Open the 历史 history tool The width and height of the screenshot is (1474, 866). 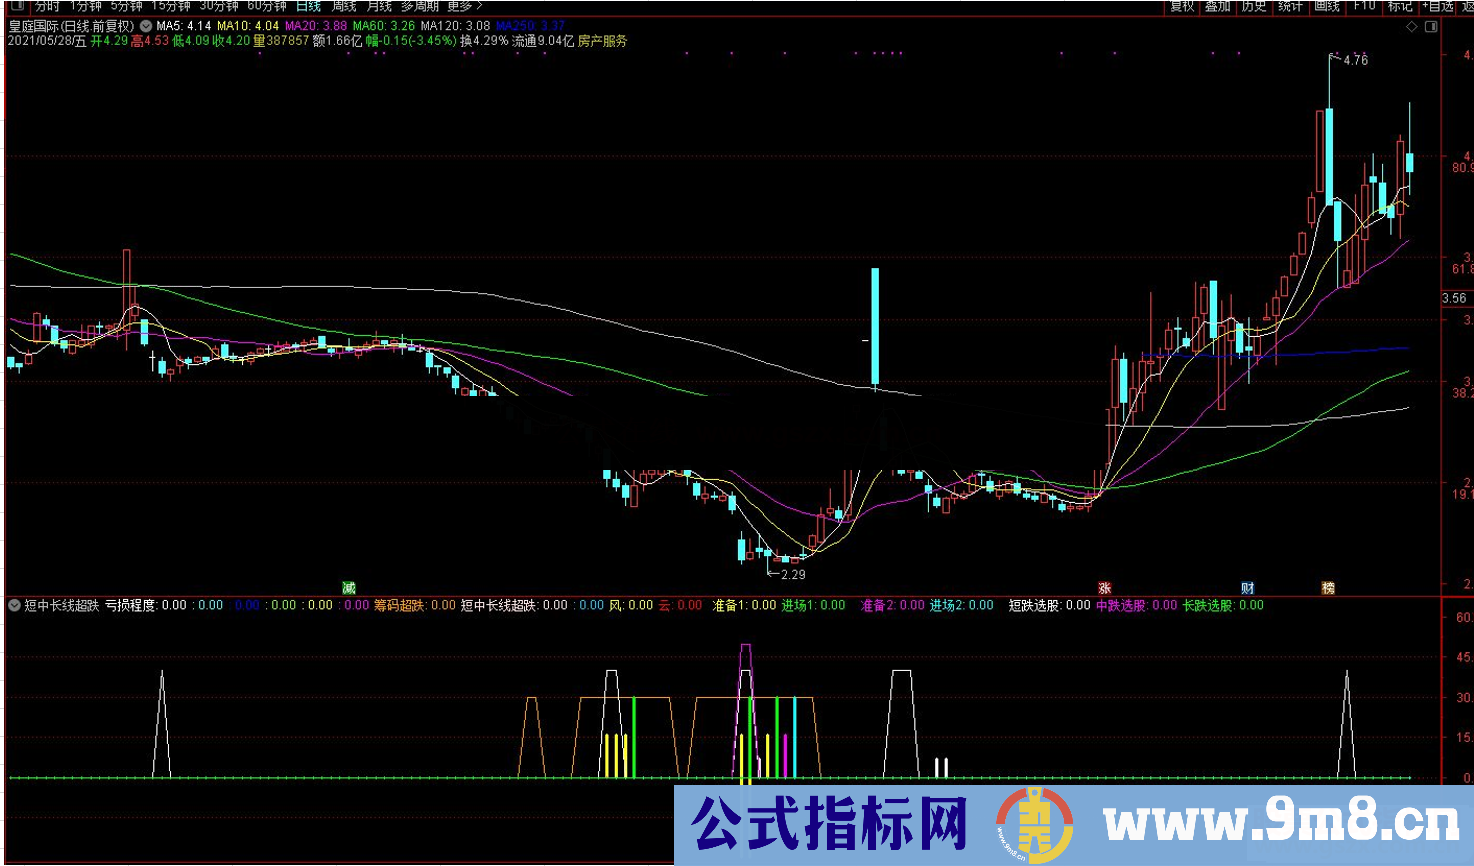click(x=1252, y=5)
